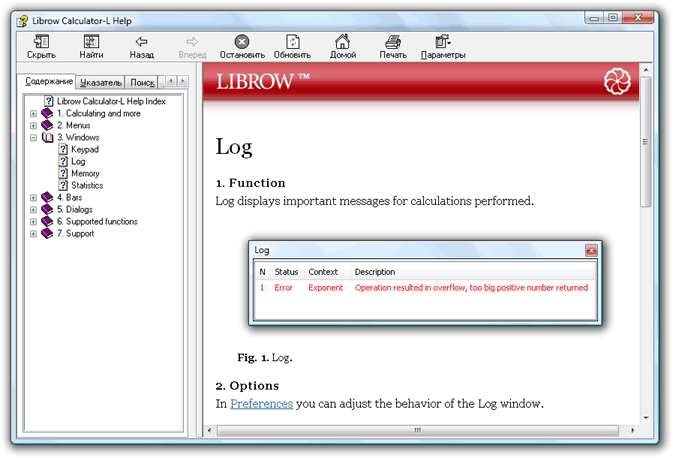Close the Librow Calculator-L Help window

click(x=638, y=18)
